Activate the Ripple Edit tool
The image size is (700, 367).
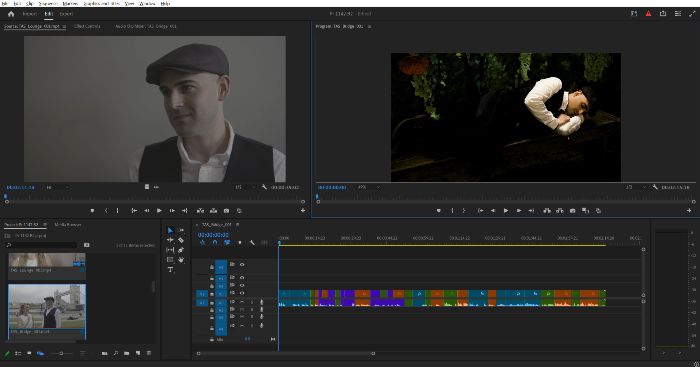[170, 240]
